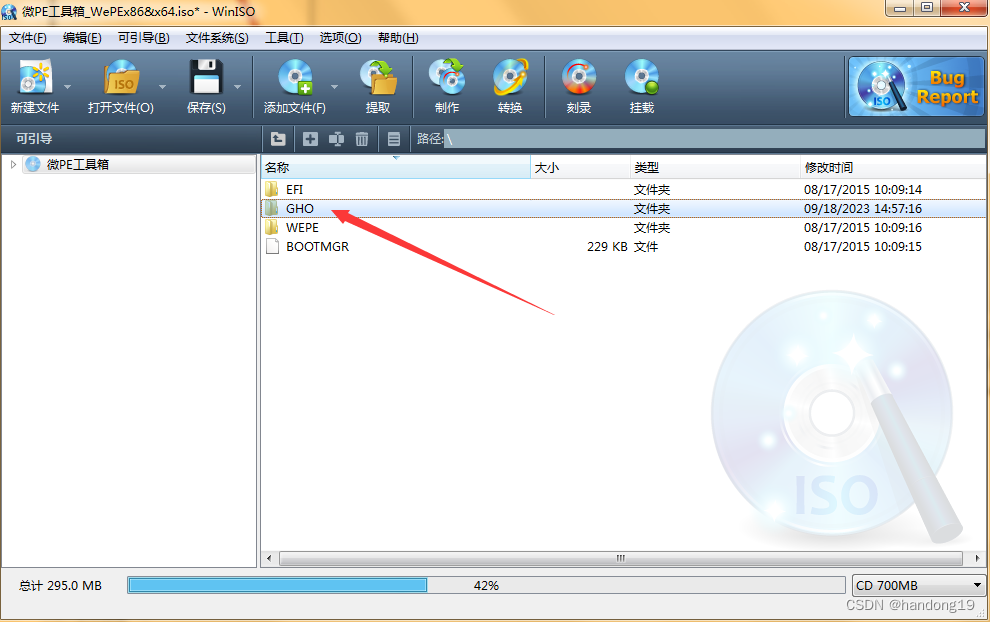Select 微PE工具箱 in the tree
The height and width of the screenshot is (622, 990).
point(78,165)
